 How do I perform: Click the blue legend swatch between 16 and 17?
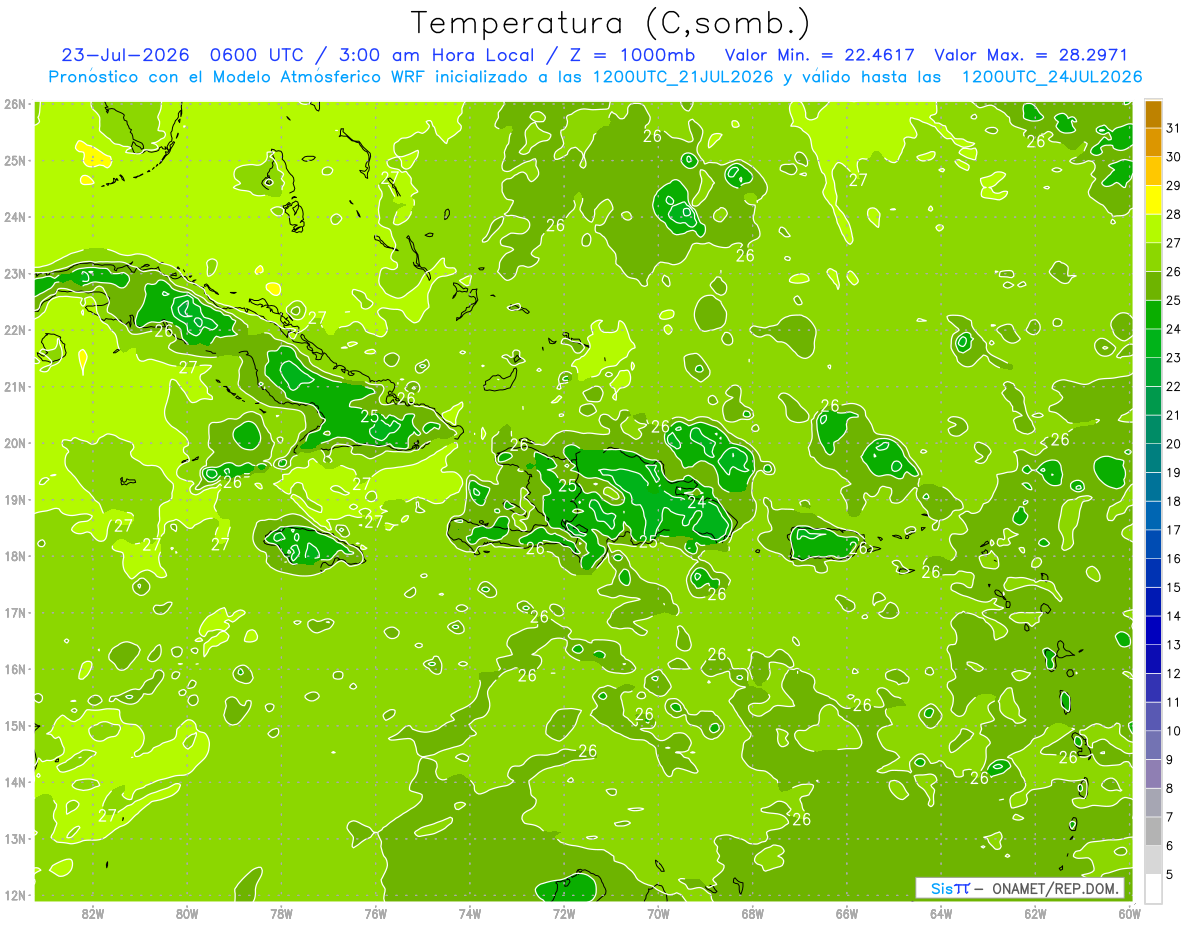pos(1153,544)
